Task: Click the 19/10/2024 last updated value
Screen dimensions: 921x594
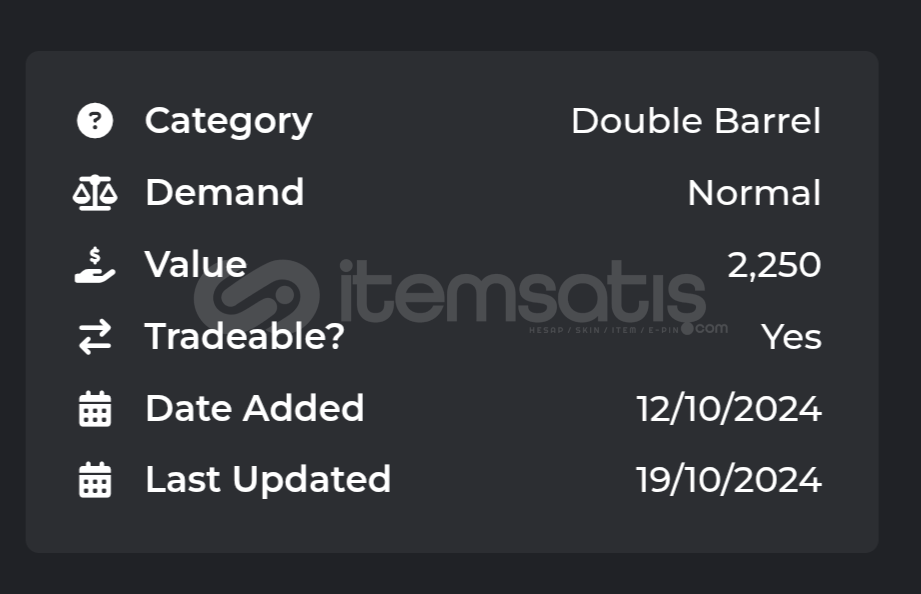Action: [x=728, y=480]
